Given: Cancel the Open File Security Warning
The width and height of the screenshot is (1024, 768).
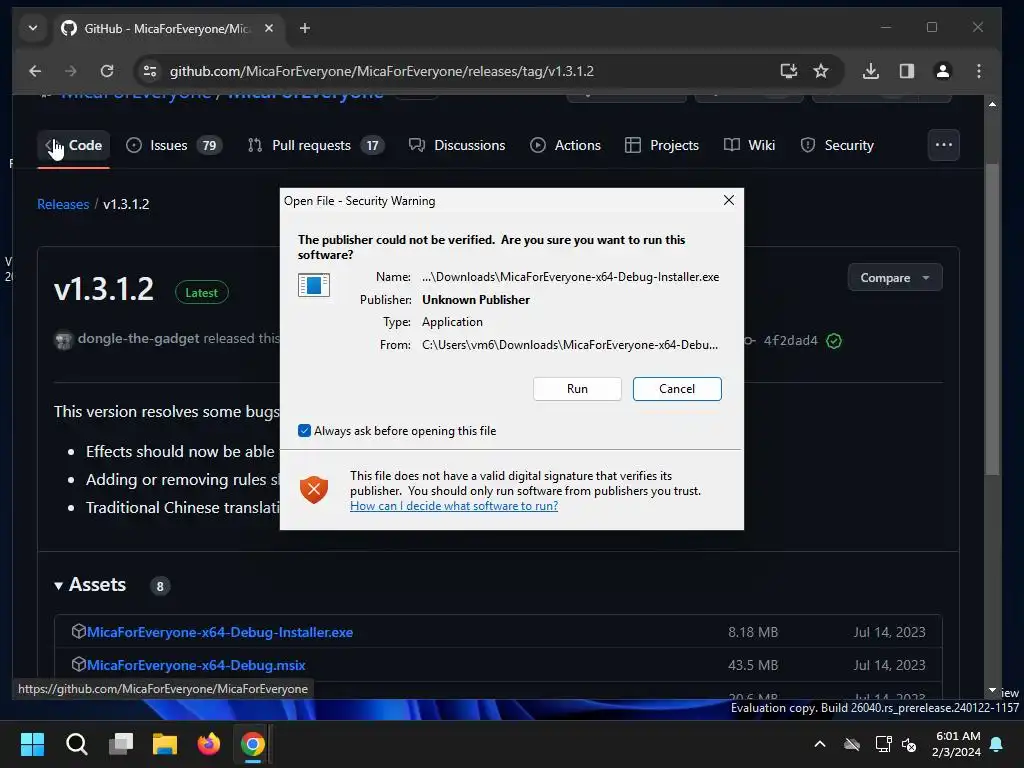Looking at the screenshot, I should pyautogui.click(x=677, y=389).
